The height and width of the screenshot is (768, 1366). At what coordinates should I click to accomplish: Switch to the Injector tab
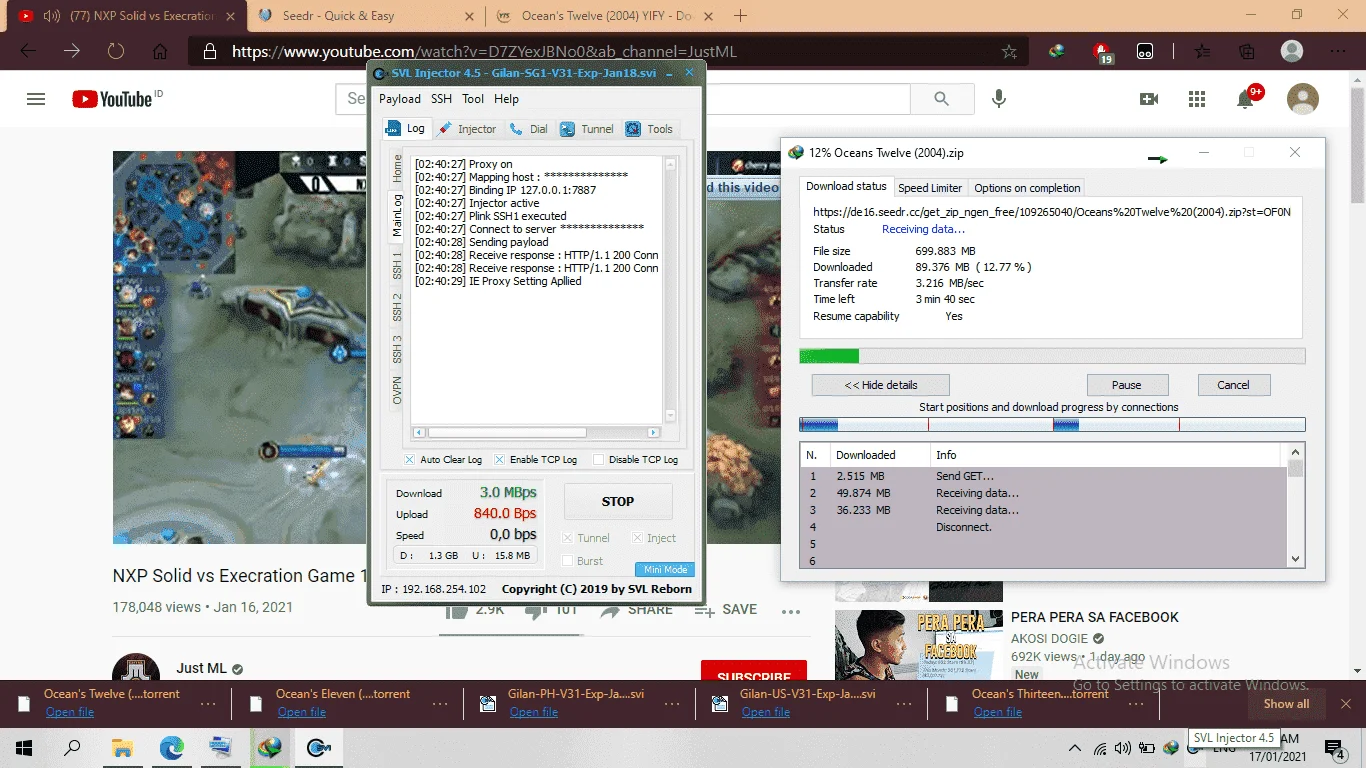[467, 129]
